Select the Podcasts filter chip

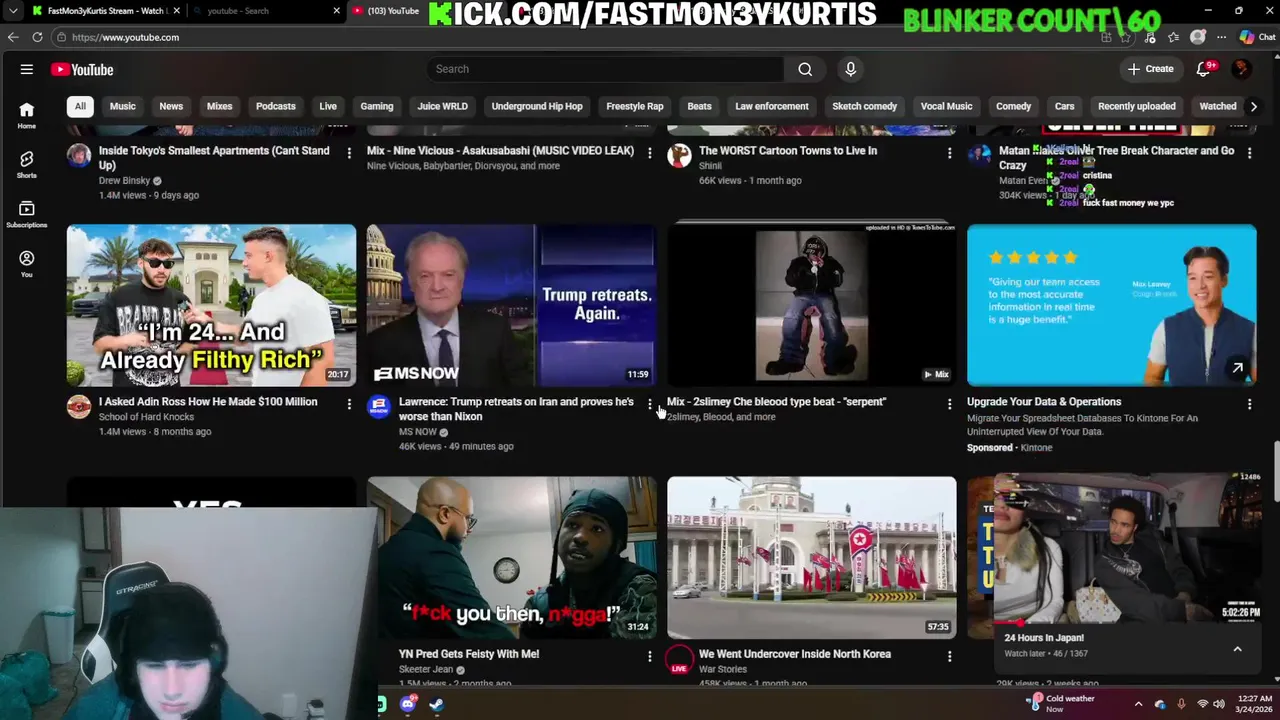275,106
